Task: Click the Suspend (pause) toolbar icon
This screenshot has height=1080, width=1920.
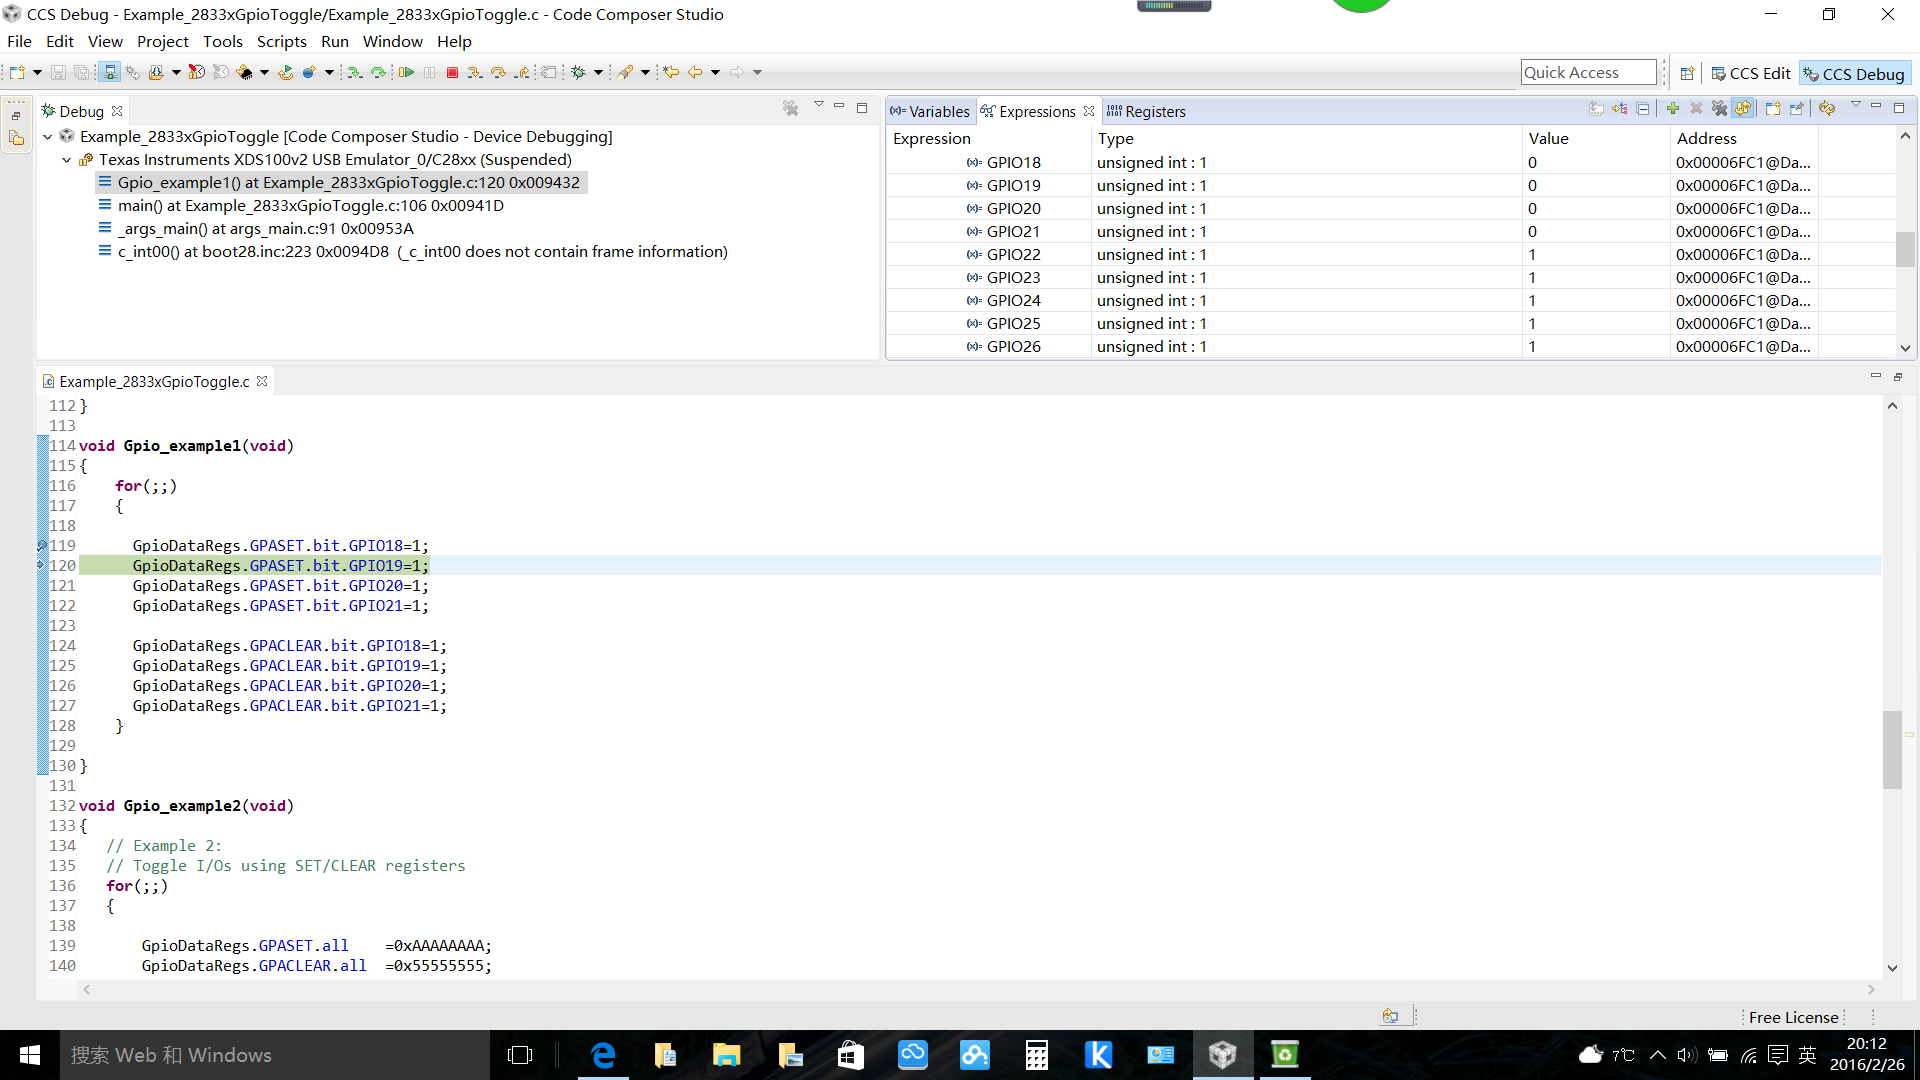Action: (x=429, y=72)
